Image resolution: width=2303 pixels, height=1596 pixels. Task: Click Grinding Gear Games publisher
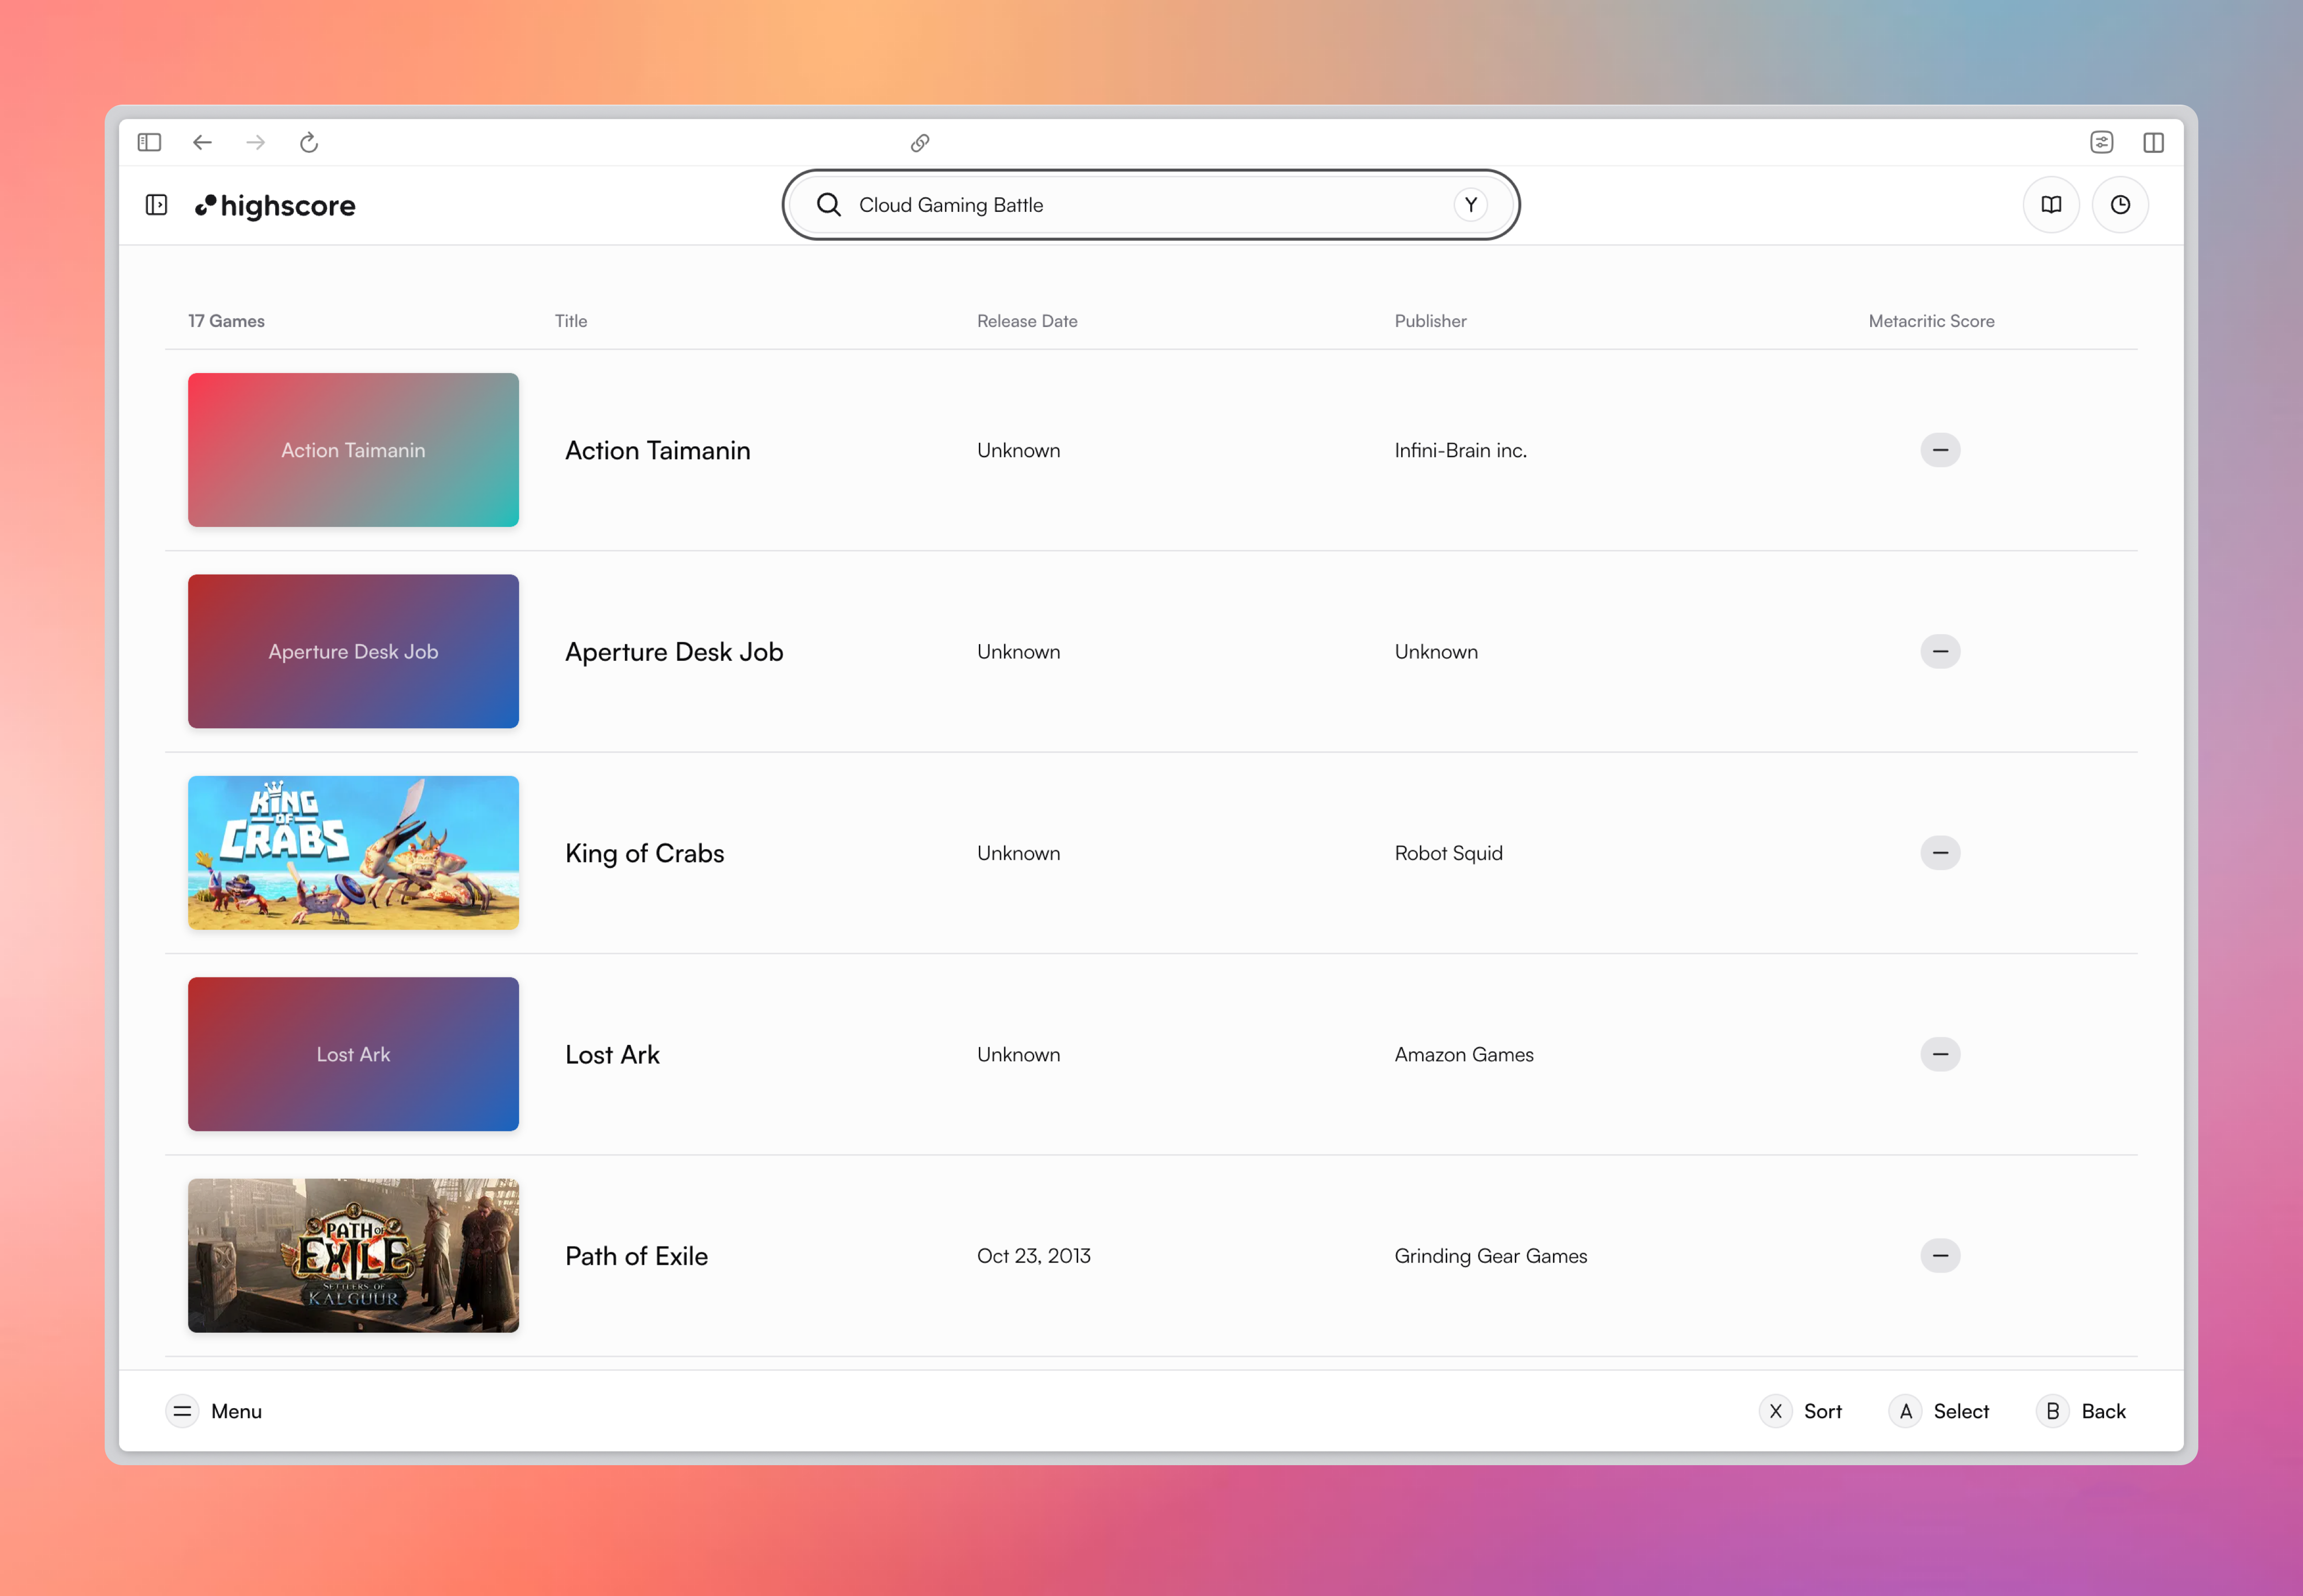1490,1255
